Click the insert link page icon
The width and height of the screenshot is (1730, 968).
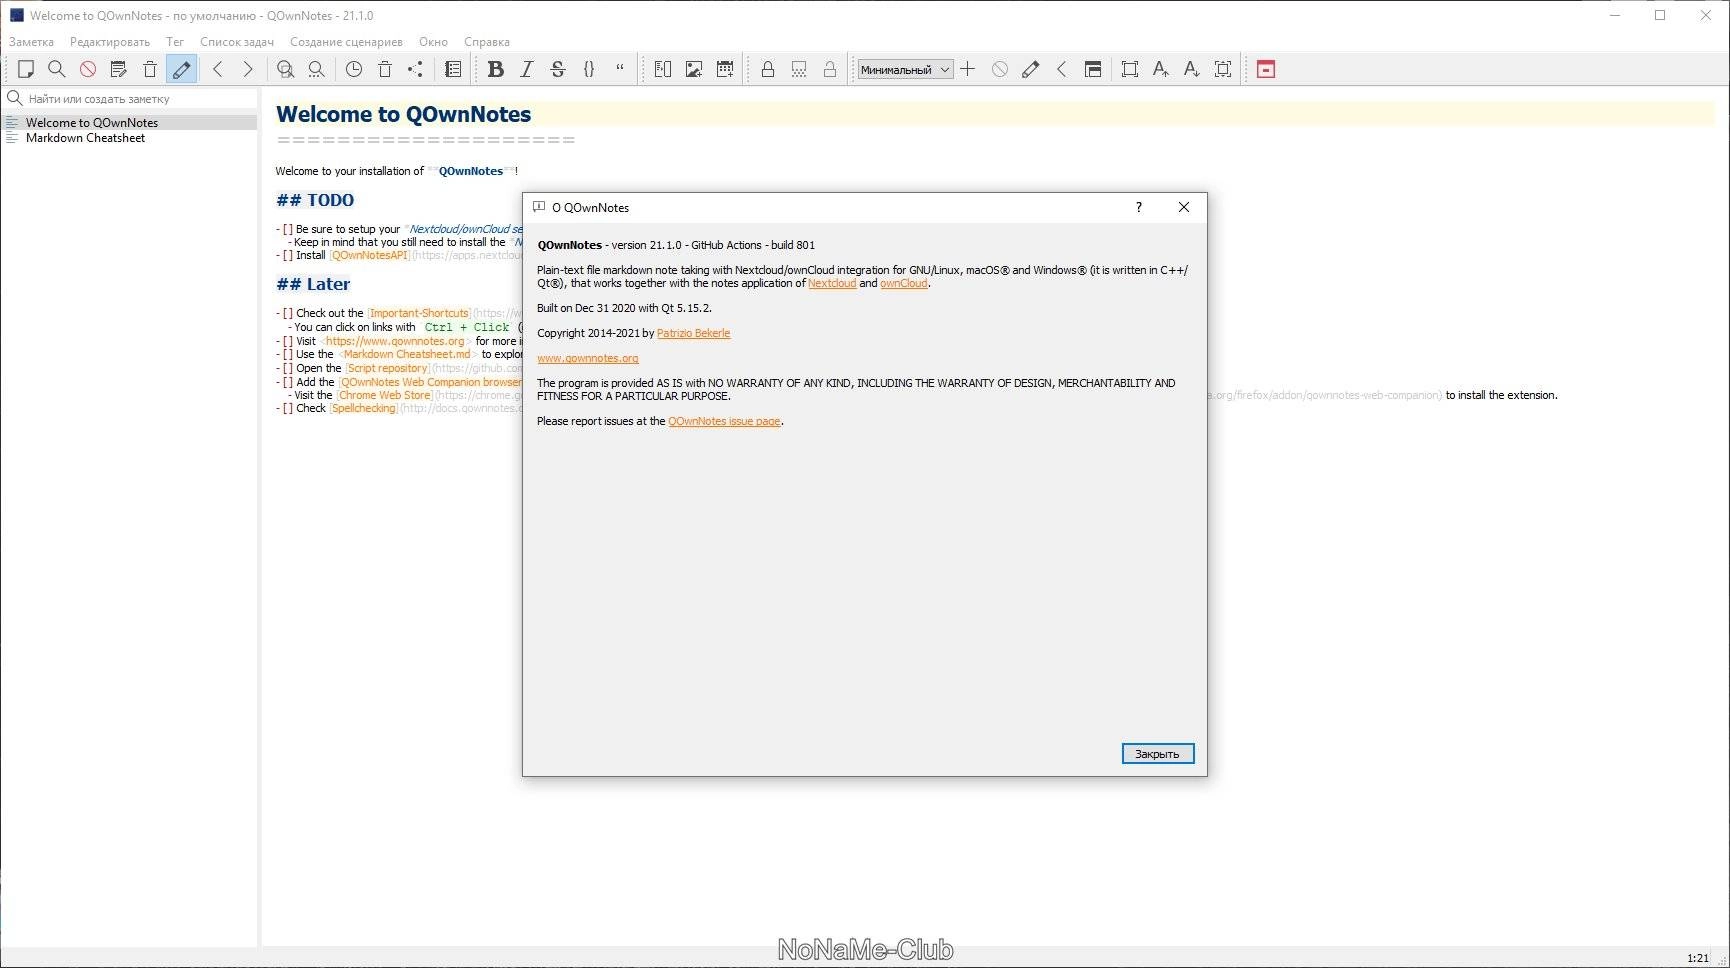point(662,69)
